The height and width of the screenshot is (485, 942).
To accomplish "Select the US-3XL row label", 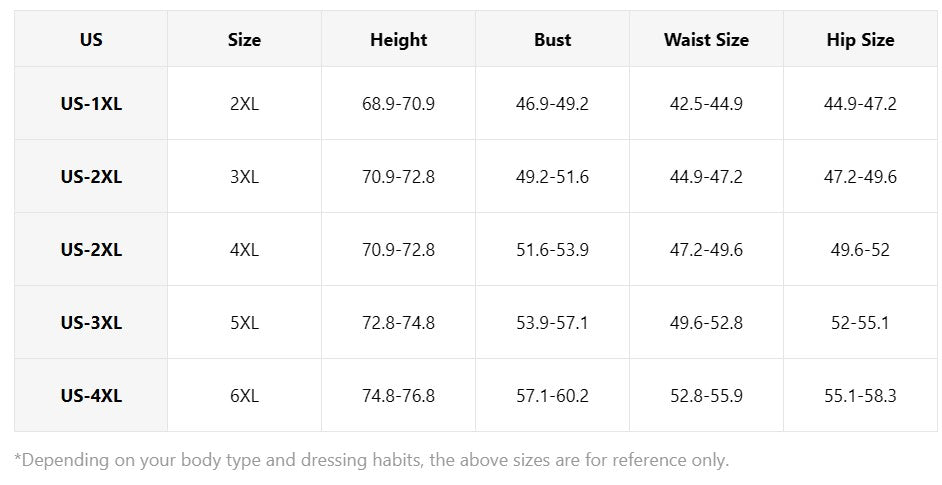I will coord(91,323).
